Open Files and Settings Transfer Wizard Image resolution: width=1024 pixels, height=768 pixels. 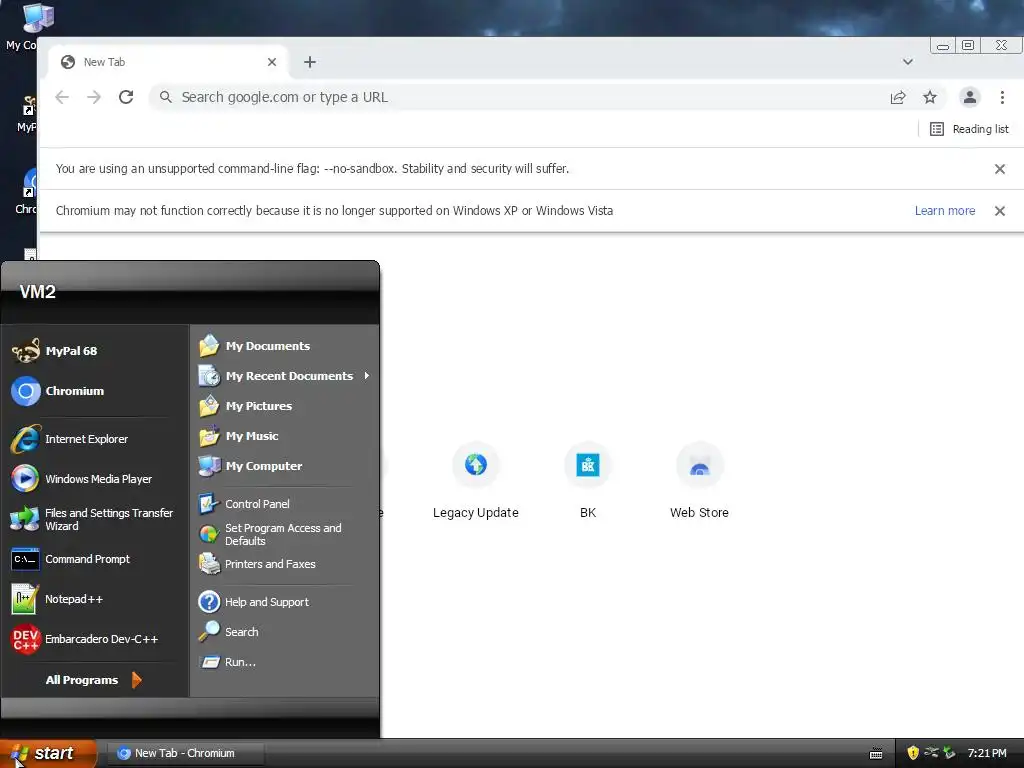(x=95, y=519)
